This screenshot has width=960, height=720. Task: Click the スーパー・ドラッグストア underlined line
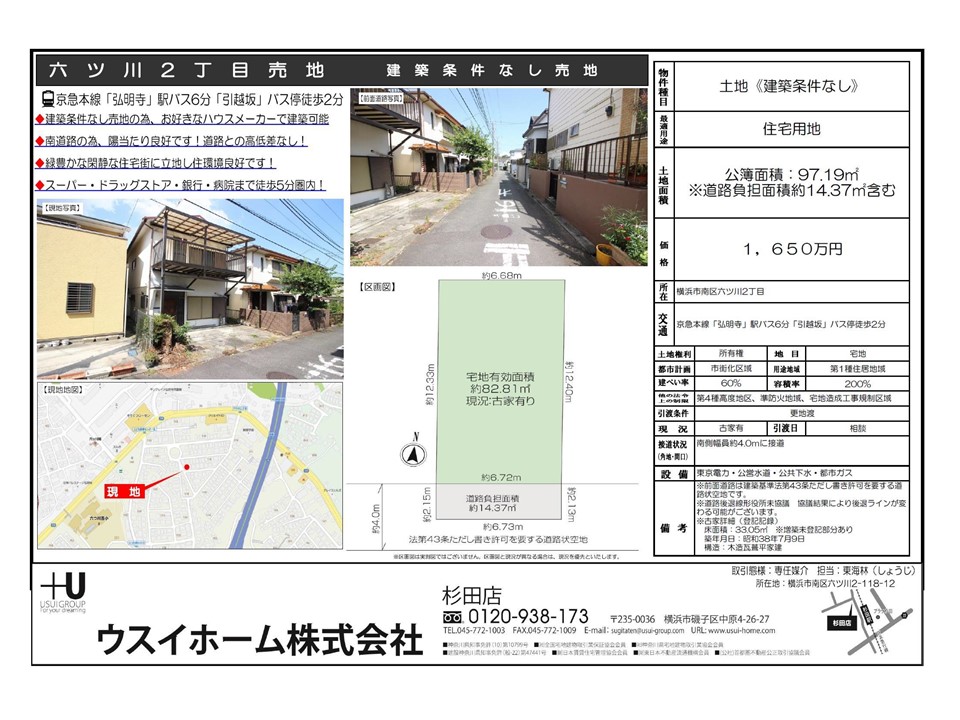pyautogui.click(x=184, y=185)
